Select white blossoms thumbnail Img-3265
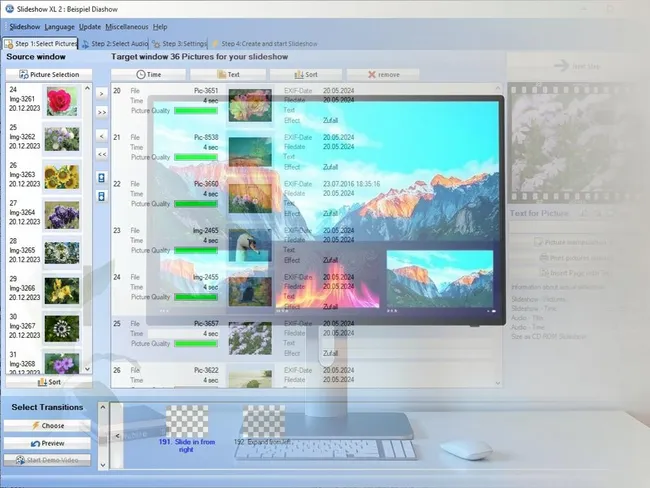The width and height of the screenshot is (650, 488). coord(62,253)
